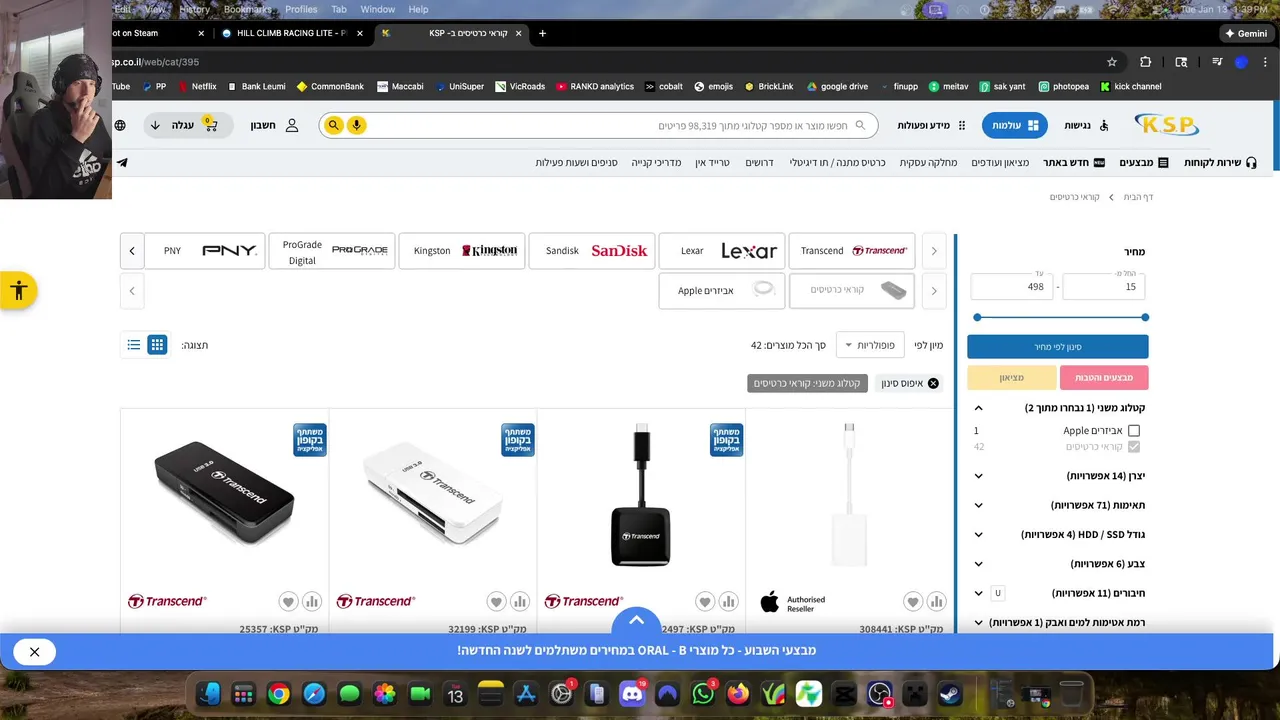Screen dimensions: 1280x720
Task: Open the מבצעים menu item
Action: 1142,162
